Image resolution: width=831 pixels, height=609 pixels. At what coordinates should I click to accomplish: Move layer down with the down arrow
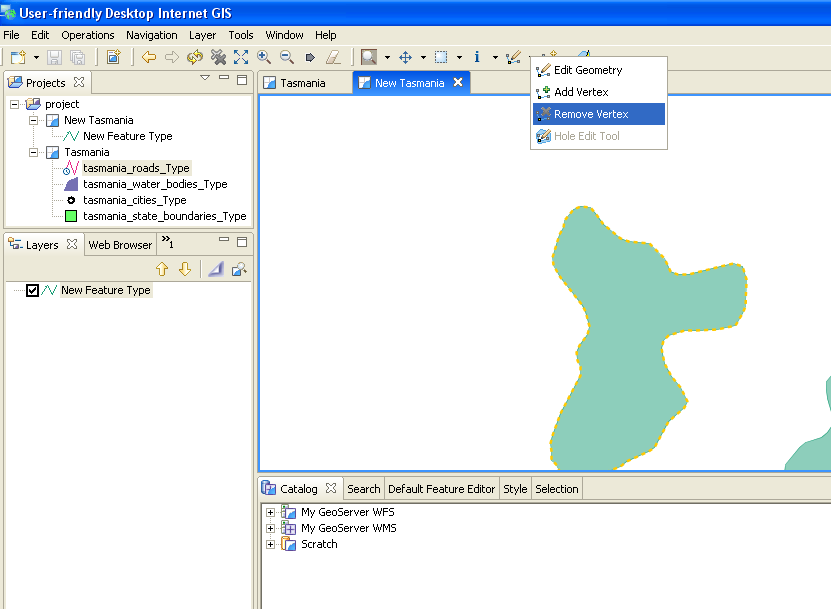(185, 269)
